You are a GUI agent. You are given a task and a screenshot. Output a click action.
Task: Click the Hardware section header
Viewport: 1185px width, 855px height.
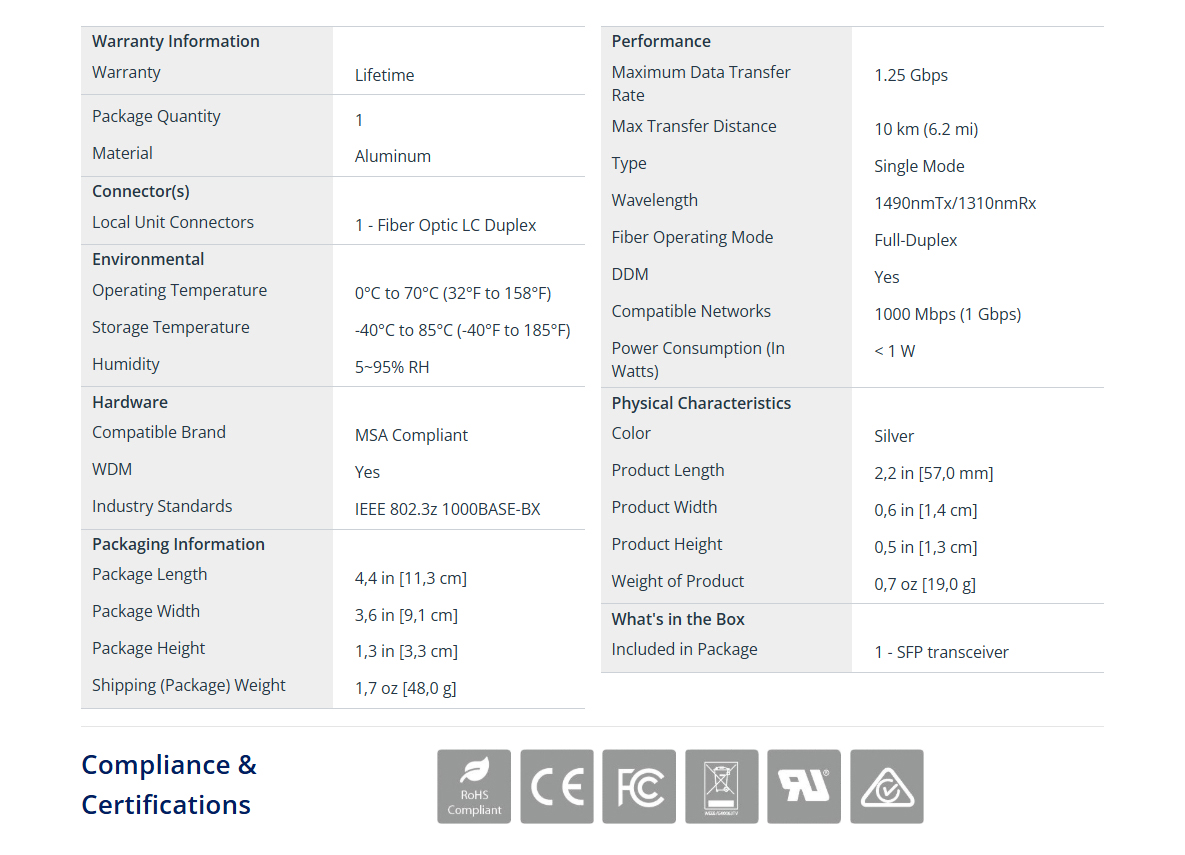130,402
